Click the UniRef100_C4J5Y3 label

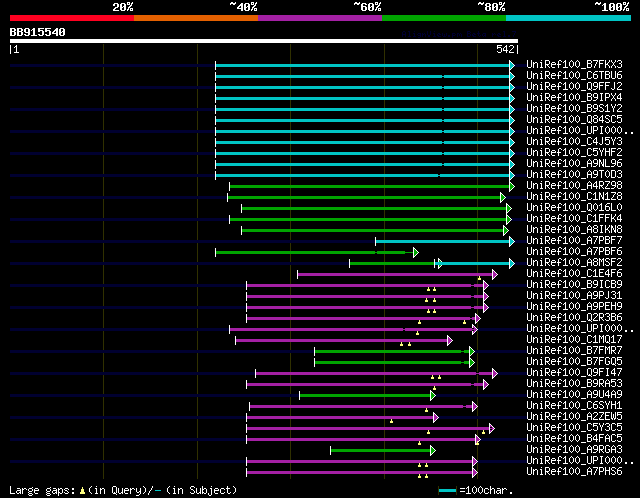[x=574, y=142]
